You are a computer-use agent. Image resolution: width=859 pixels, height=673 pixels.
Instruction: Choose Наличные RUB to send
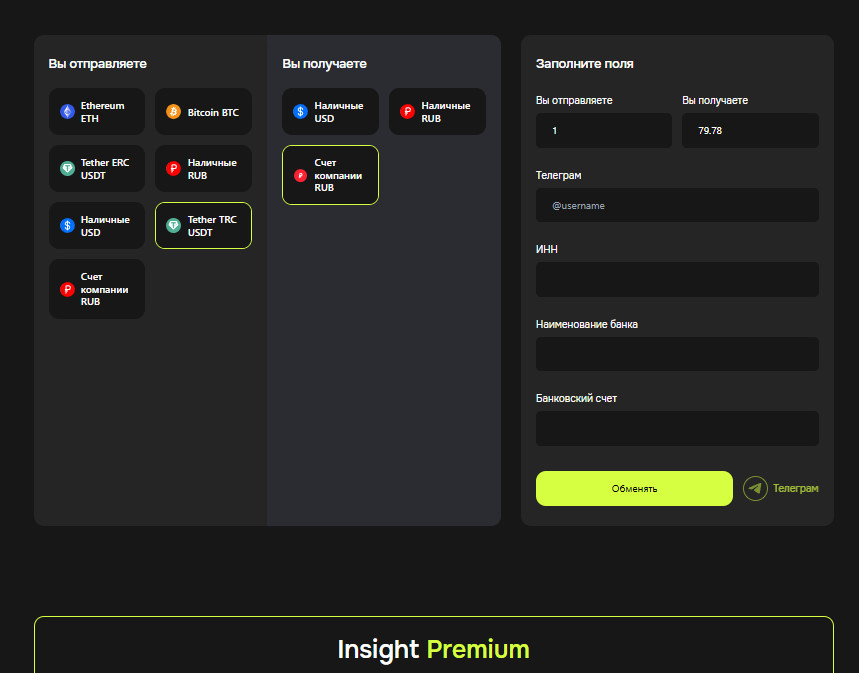(x=203, y=169)
